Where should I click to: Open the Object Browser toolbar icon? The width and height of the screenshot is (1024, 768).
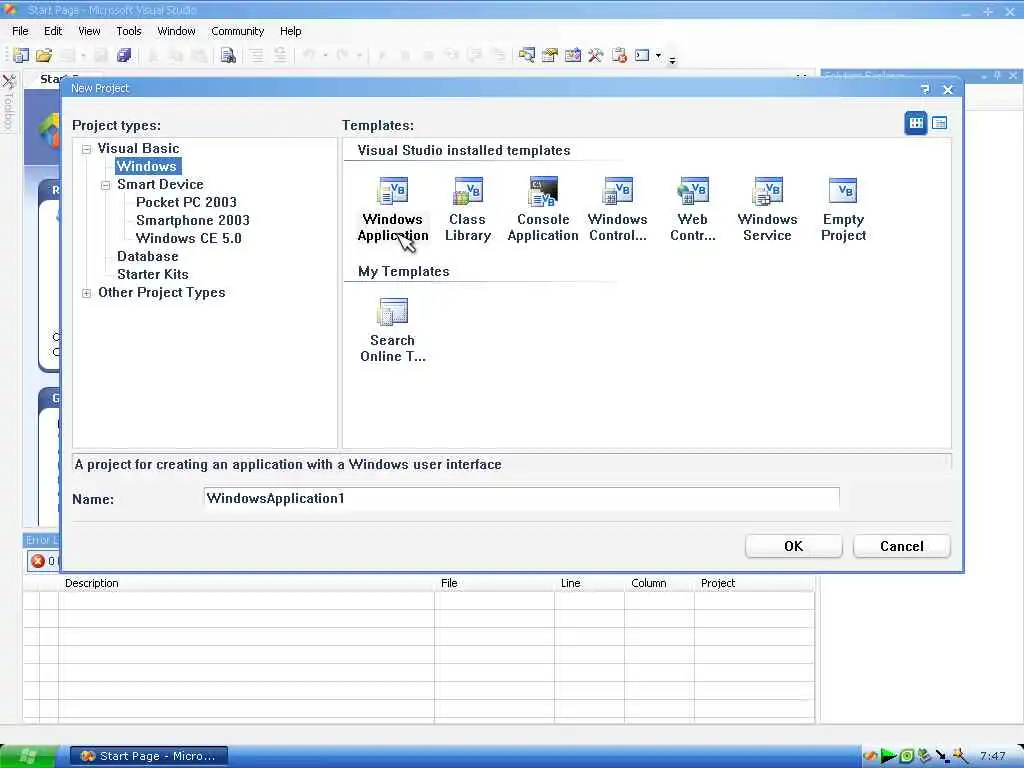[x=573, y=56]
